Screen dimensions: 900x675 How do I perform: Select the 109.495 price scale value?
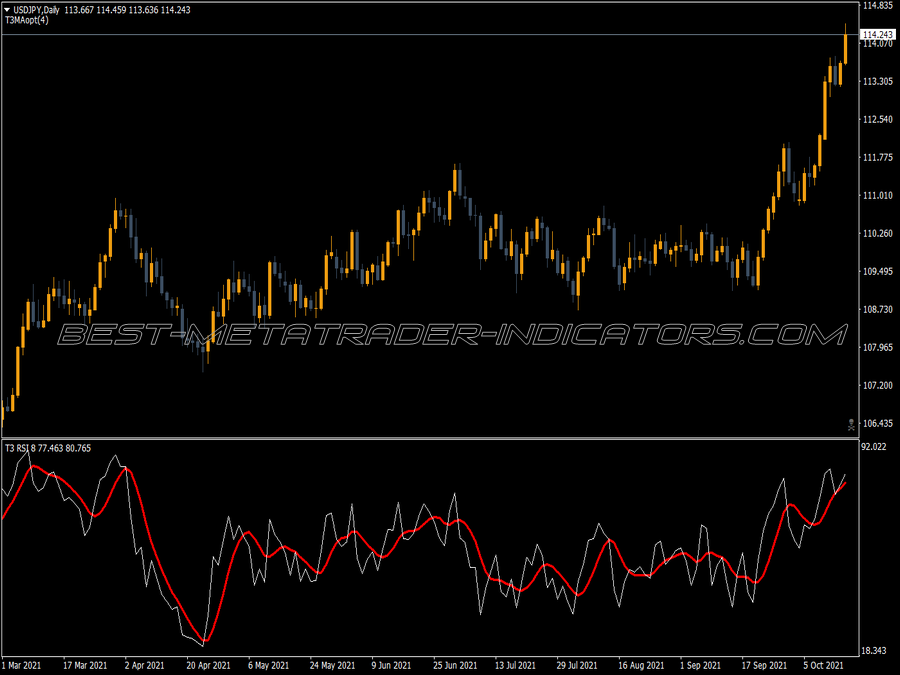[878, 271]
